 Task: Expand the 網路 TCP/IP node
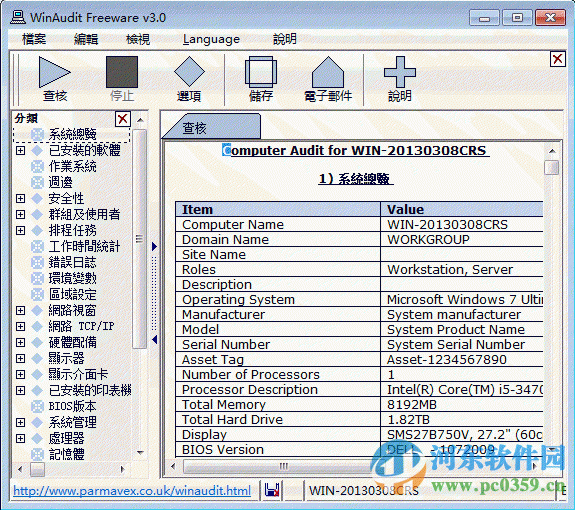click(21, 326)
